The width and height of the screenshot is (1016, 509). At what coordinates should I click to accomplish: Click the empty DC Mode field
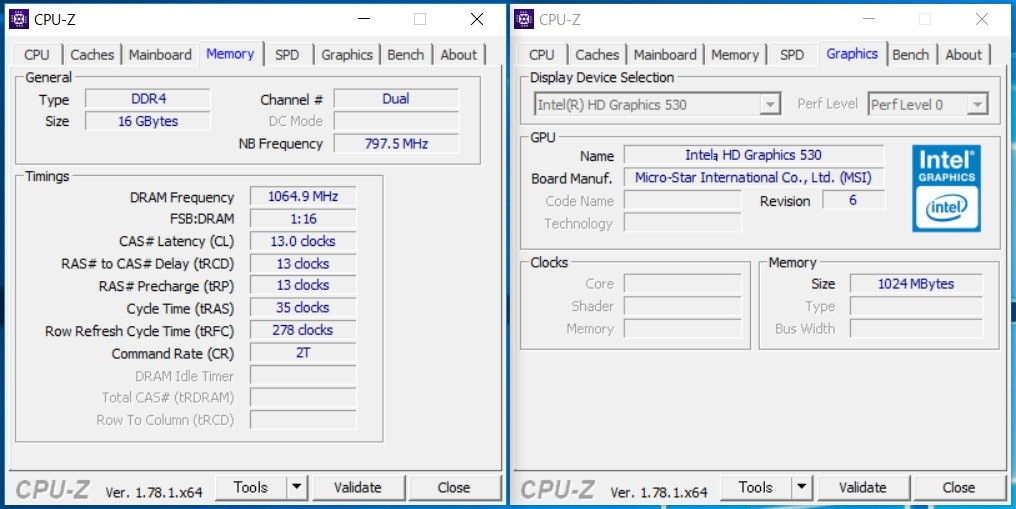pos(396,121)
